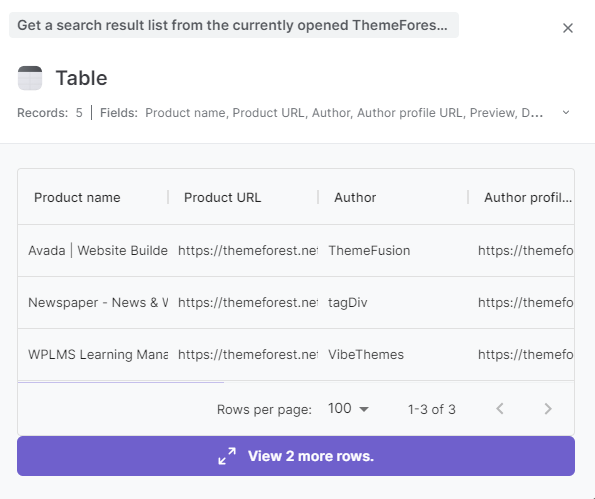This screenshot has height=499, width=595.
Task: Click View 2 more rows button
Action: (296, 456)
